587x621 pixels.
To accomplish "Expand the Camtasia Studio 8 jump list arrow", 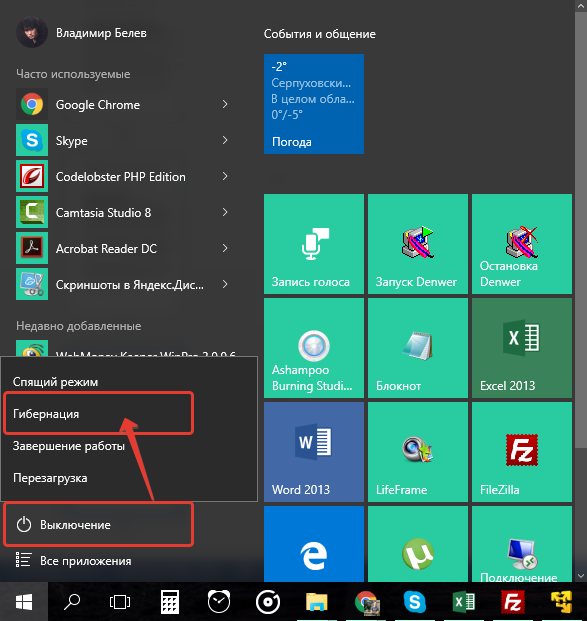I will [225, 212].
